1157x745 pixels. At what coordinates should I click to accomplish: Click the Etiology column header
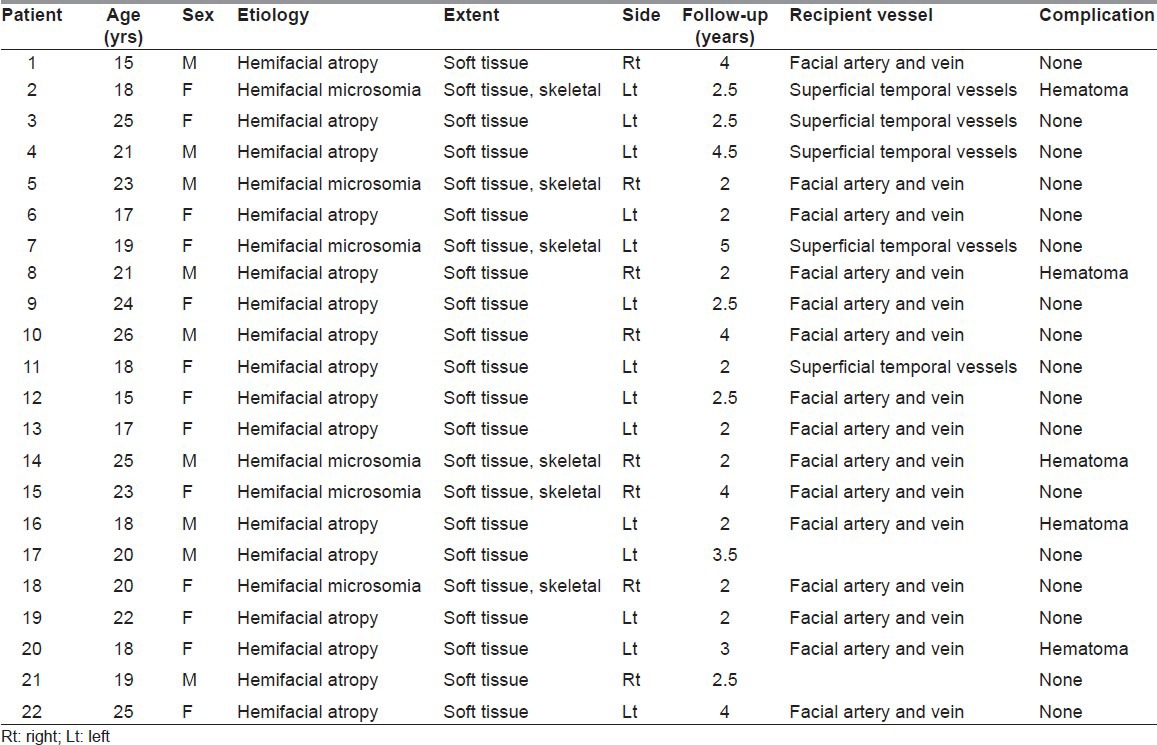[273, 16]
